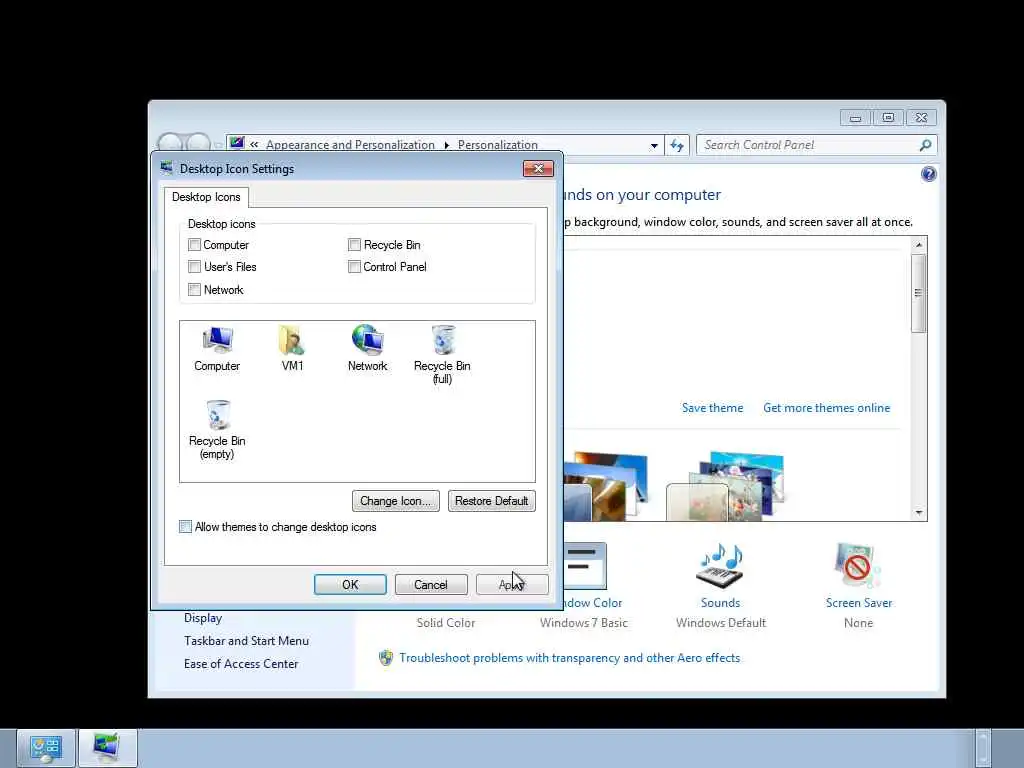Expand the double chevron in address bar
This screenshot has width=1024, height=768.
pyautogui.click(x=254, y=145)
